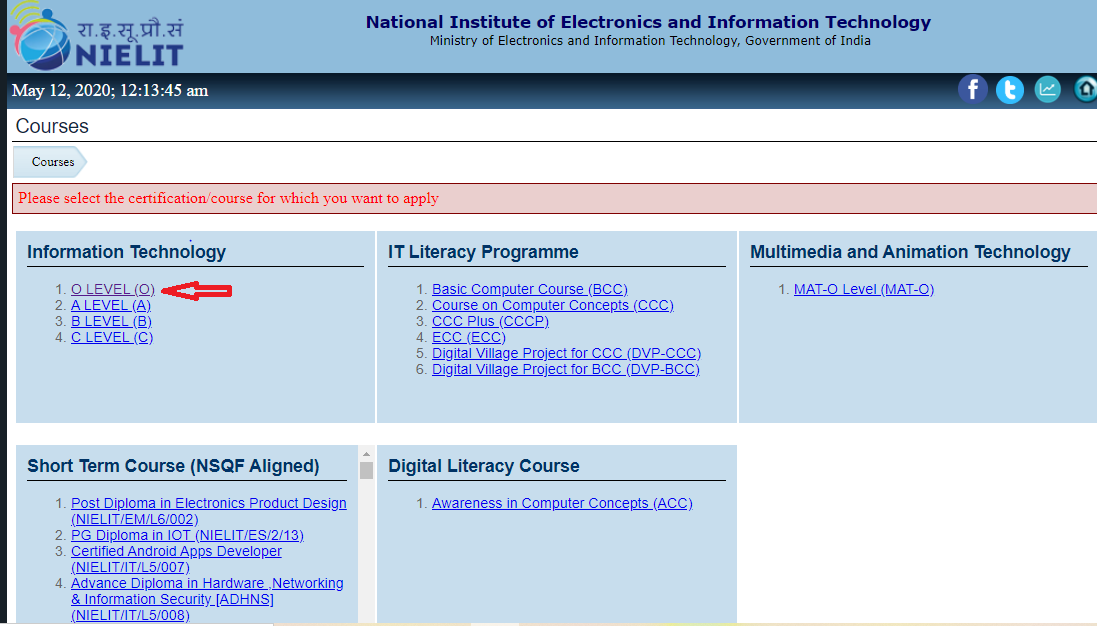Go to home via the house icon
The image size is (1097, 626).
point(1085,90)
